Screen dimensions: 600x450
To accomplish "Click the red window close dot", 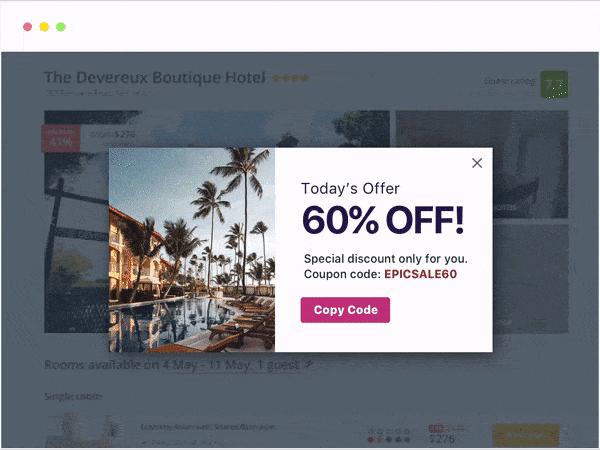I will click(28, 27).
